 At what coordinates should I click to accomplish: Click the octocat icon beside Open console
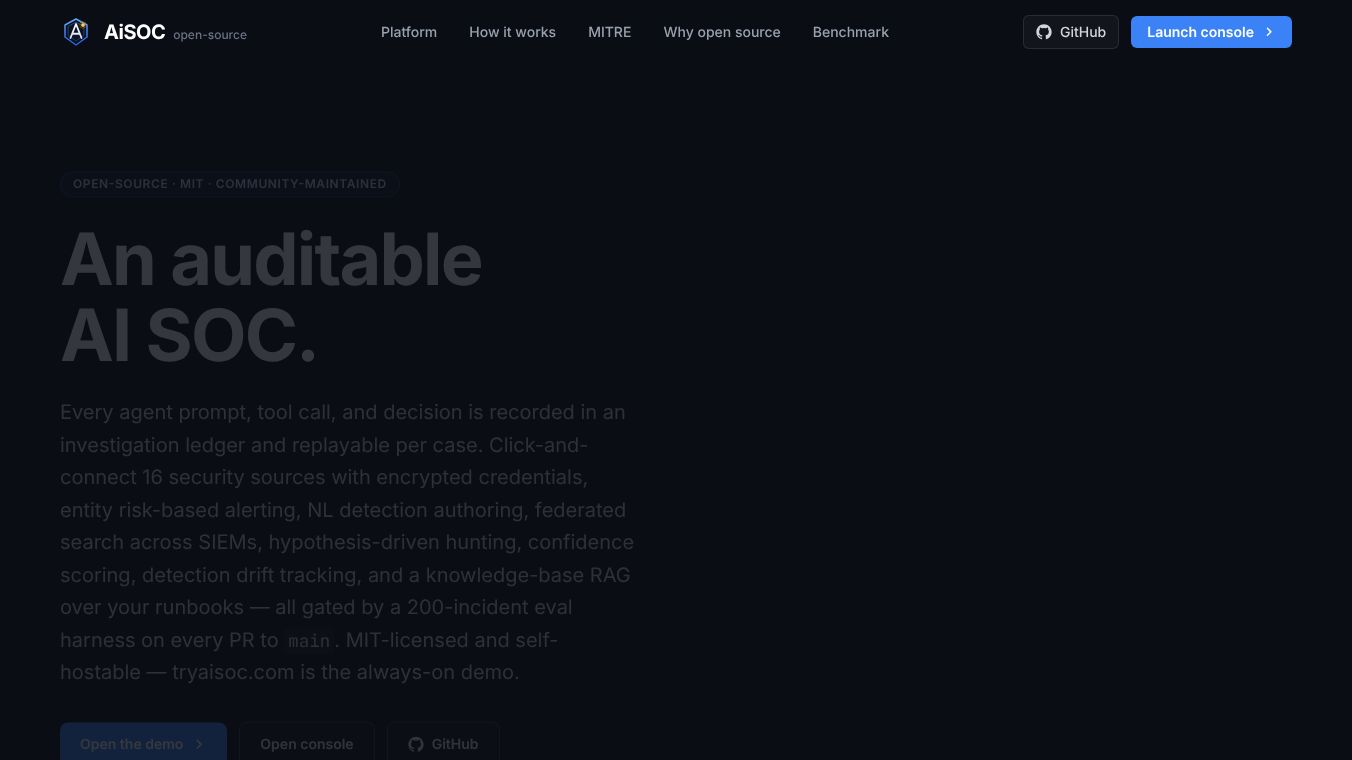coord(416,744)
